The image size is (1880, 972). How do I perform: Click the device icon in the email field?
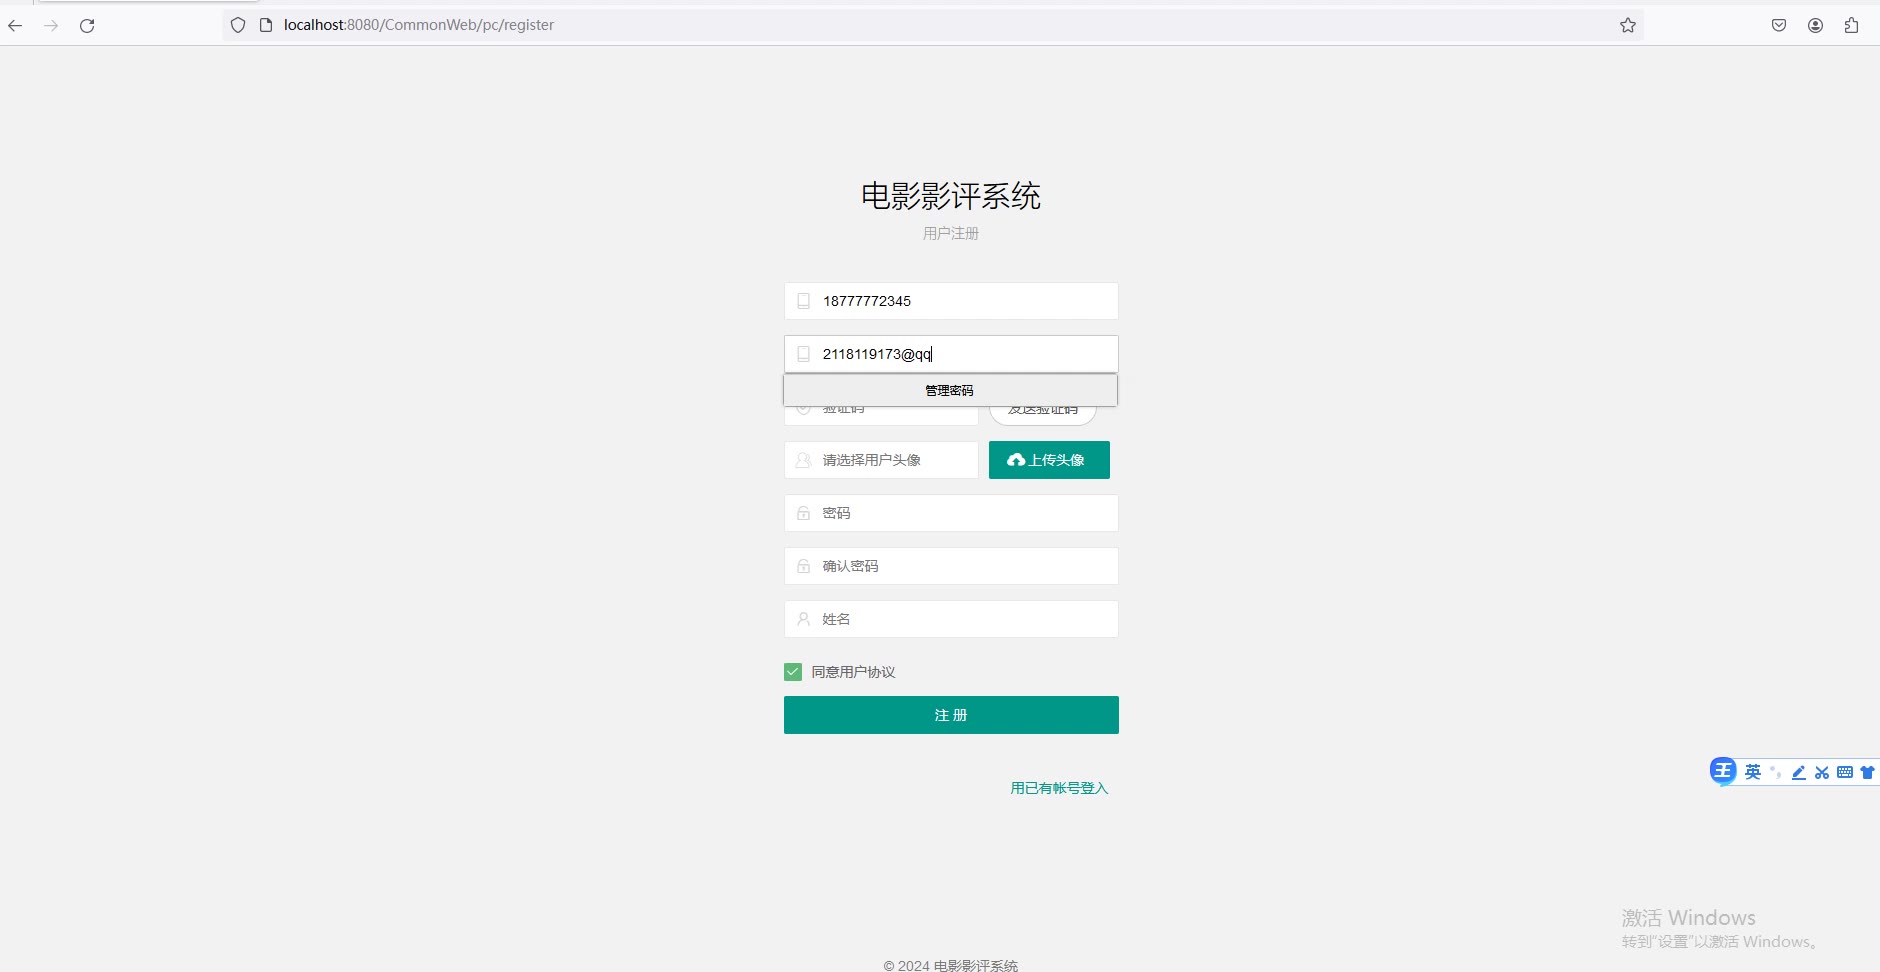[x=803, y=354]
